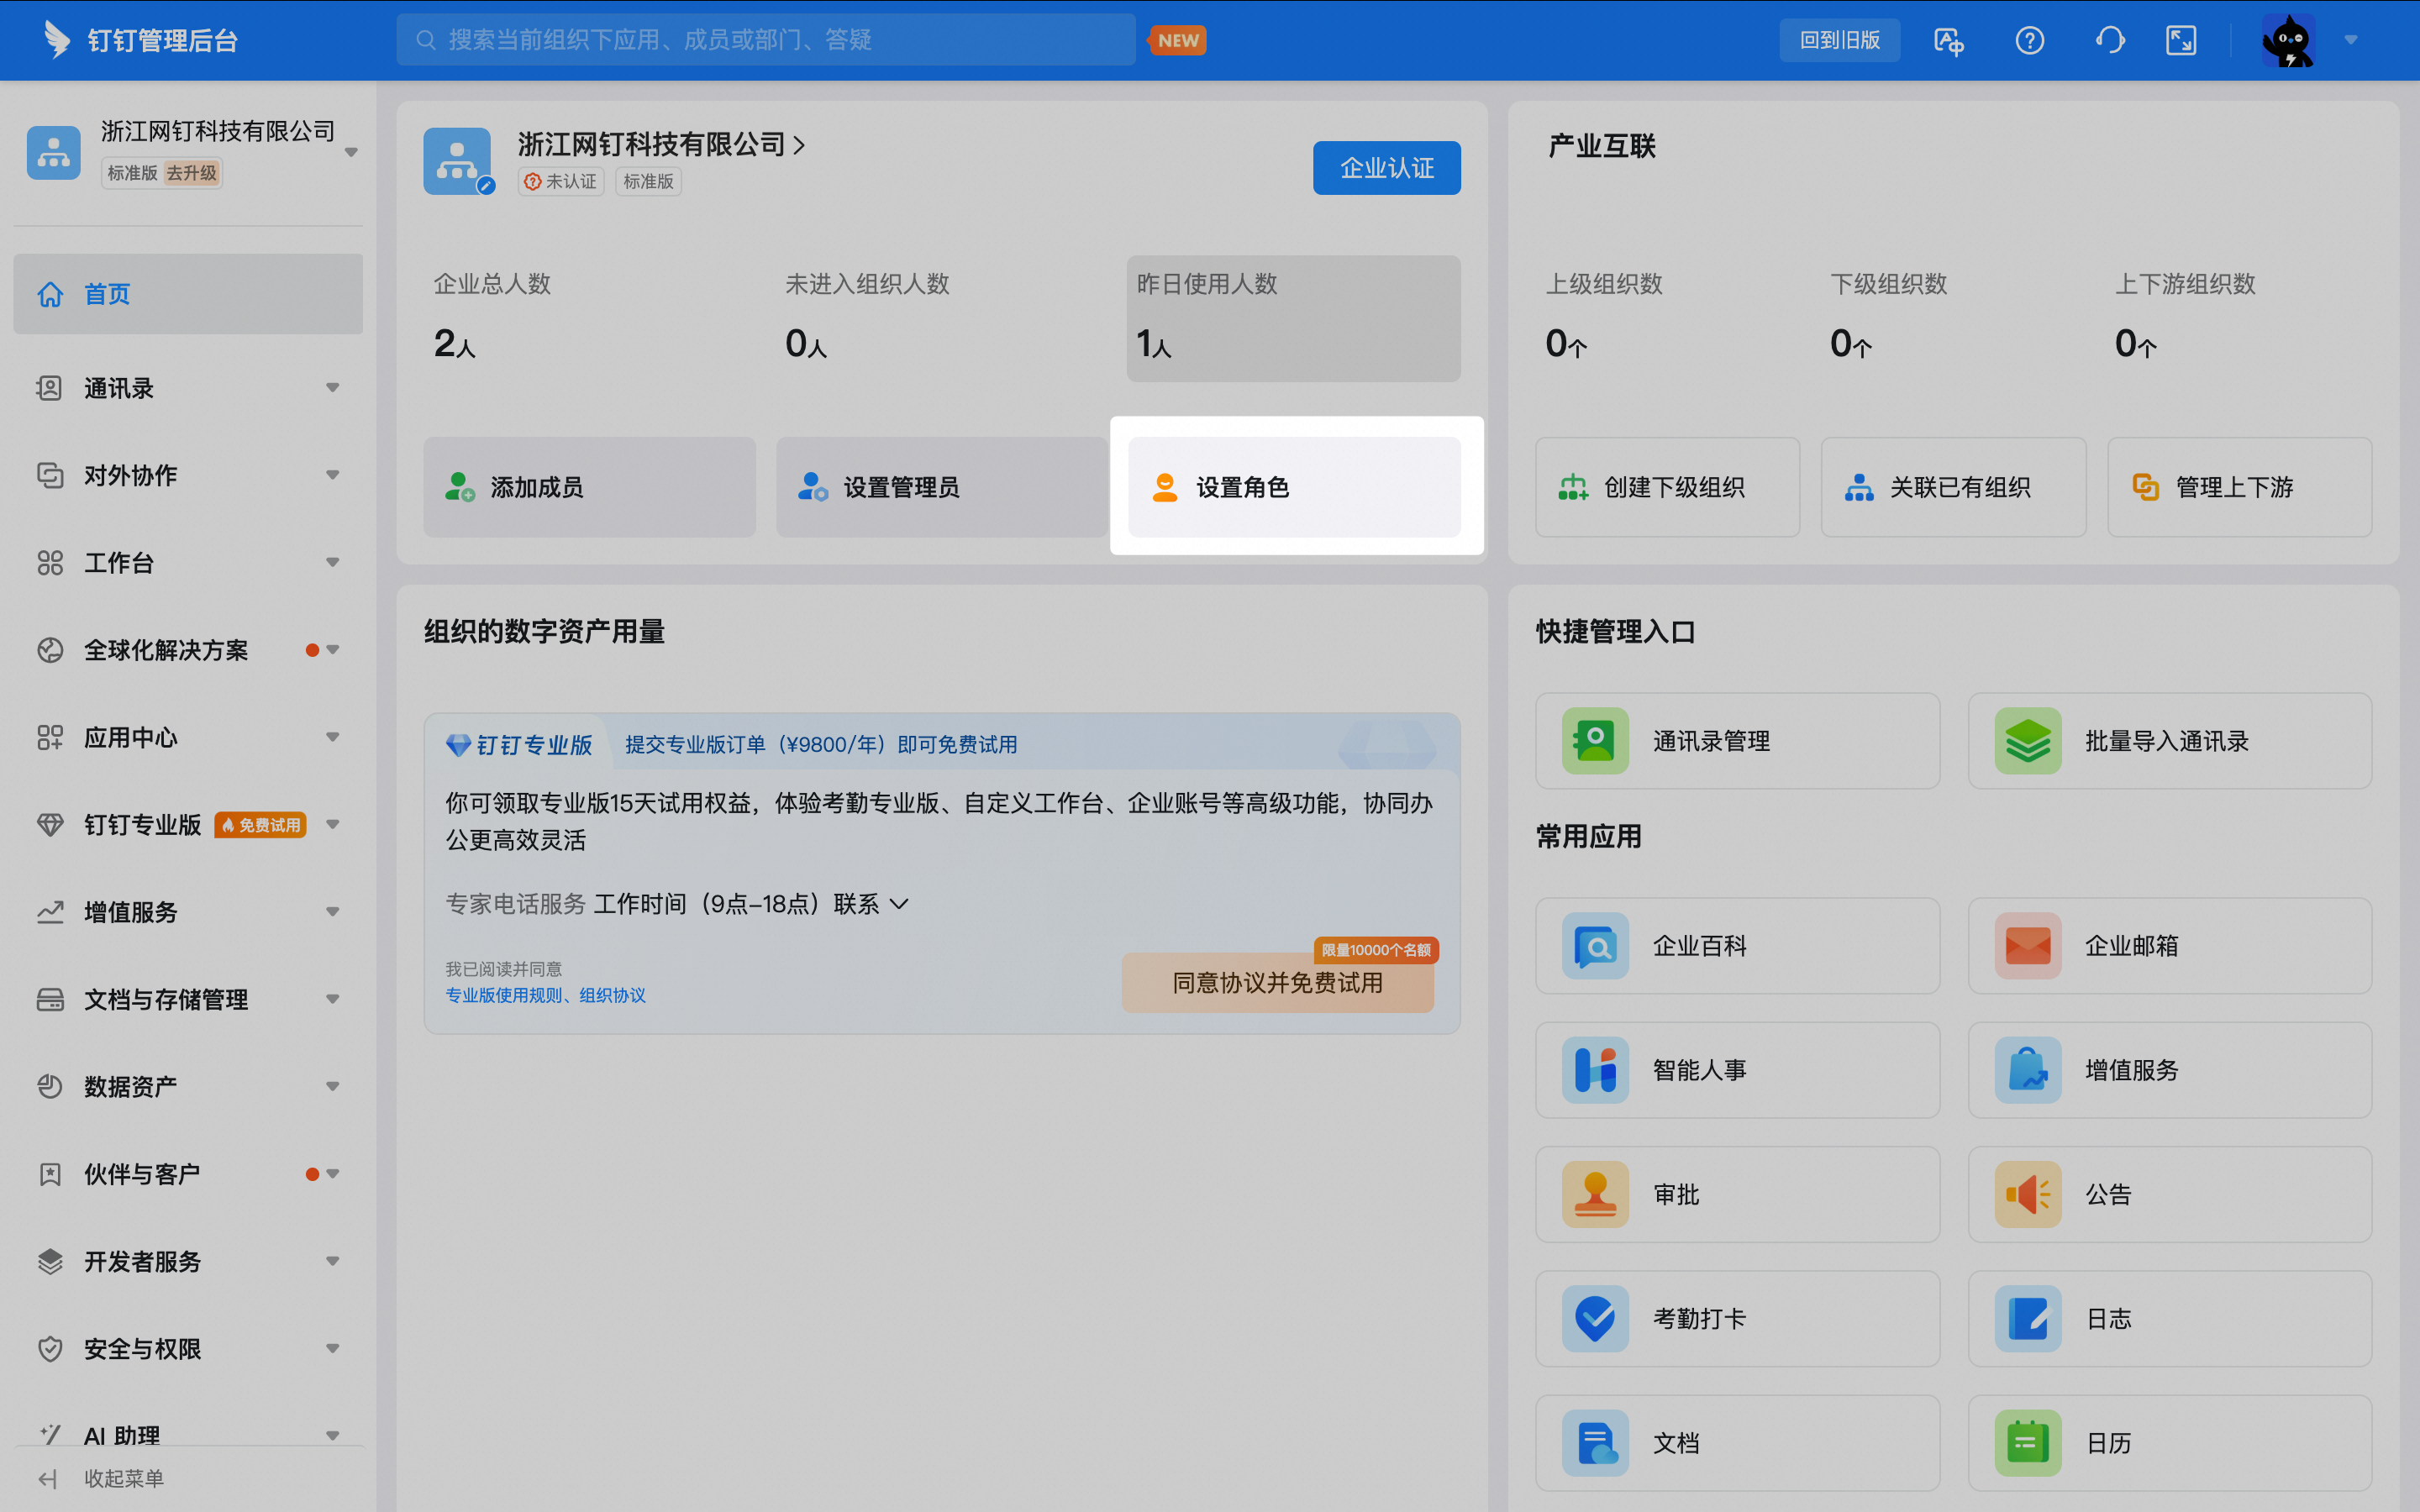Click the 数据资产 pie icon in sidebar
This screenshot has height=1512, width=2420.
(x=50, y=1086)
